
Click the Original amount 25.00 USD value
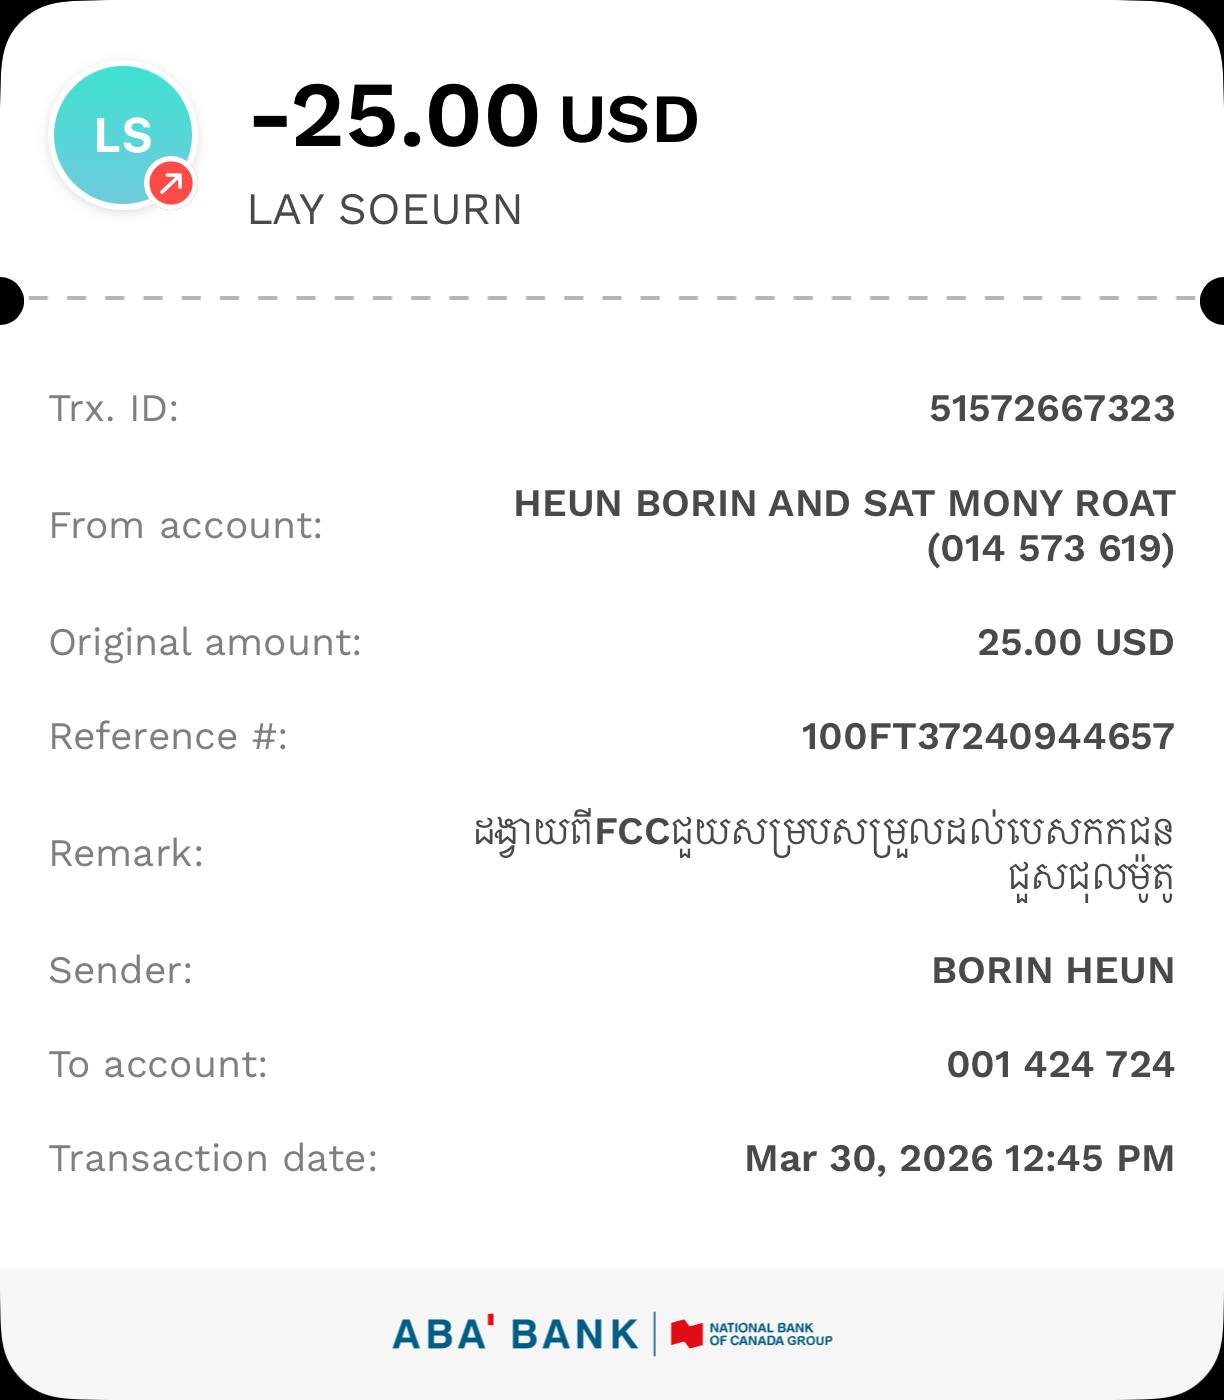[x=1075, y=642]
